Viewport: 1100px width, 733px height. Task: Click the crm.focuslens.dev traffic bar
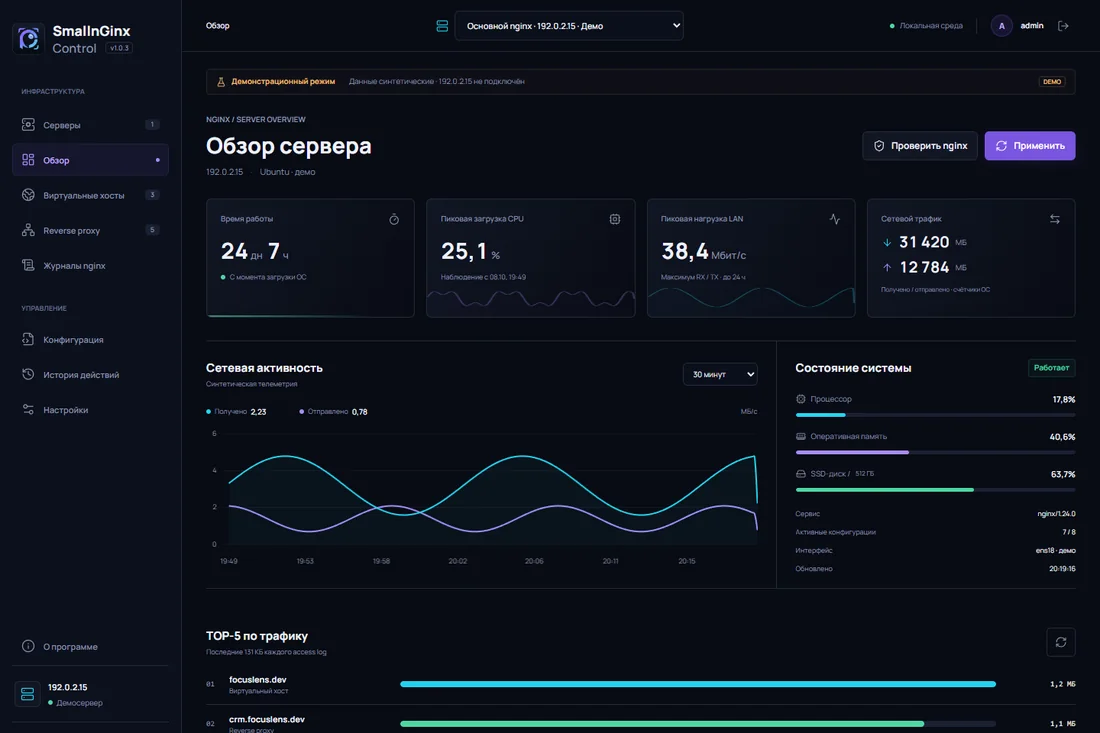click(x=698, y=723)
